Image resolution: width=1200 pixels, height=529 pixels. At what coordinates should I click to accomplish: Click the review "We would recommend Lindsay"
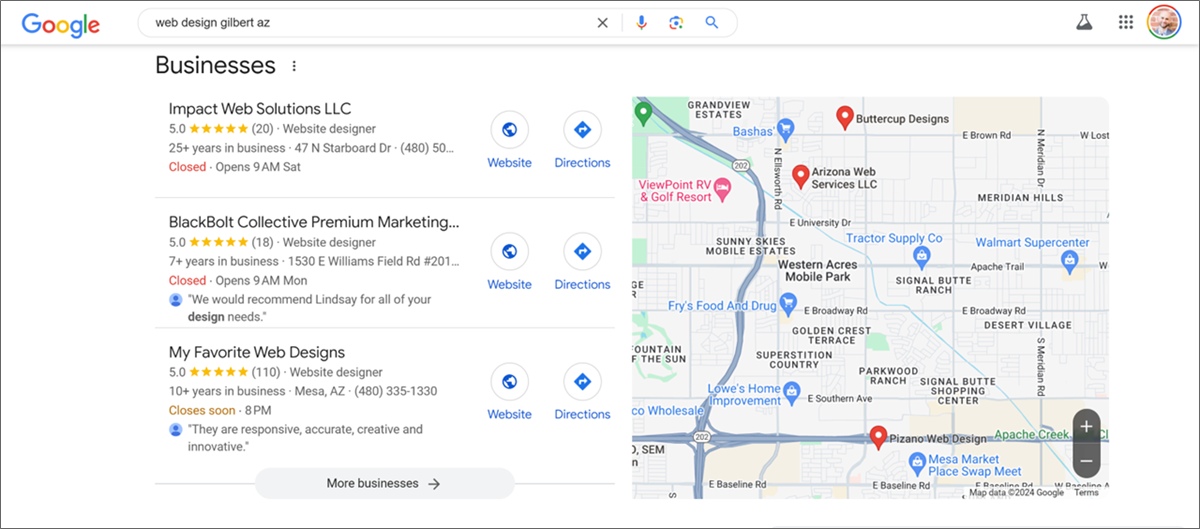309,308
